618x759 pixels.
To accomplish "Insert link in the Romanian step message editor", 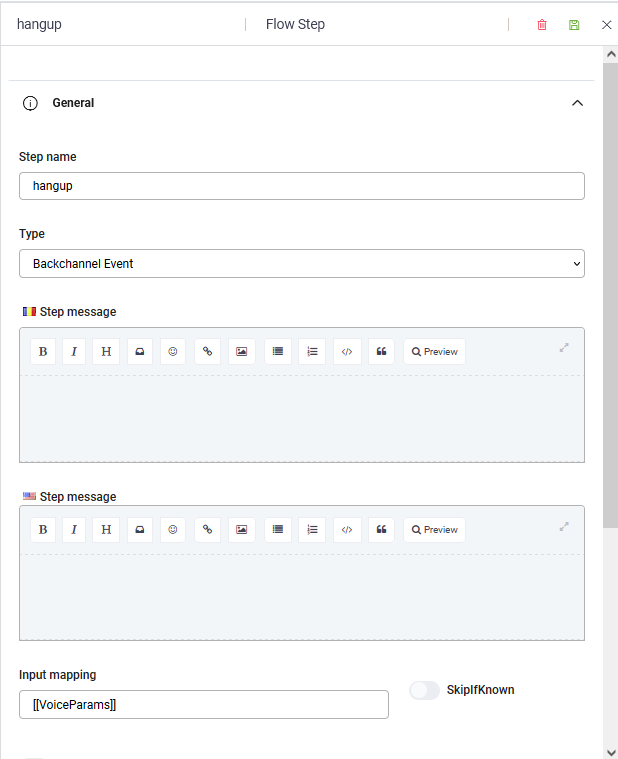I will [207, 351].
